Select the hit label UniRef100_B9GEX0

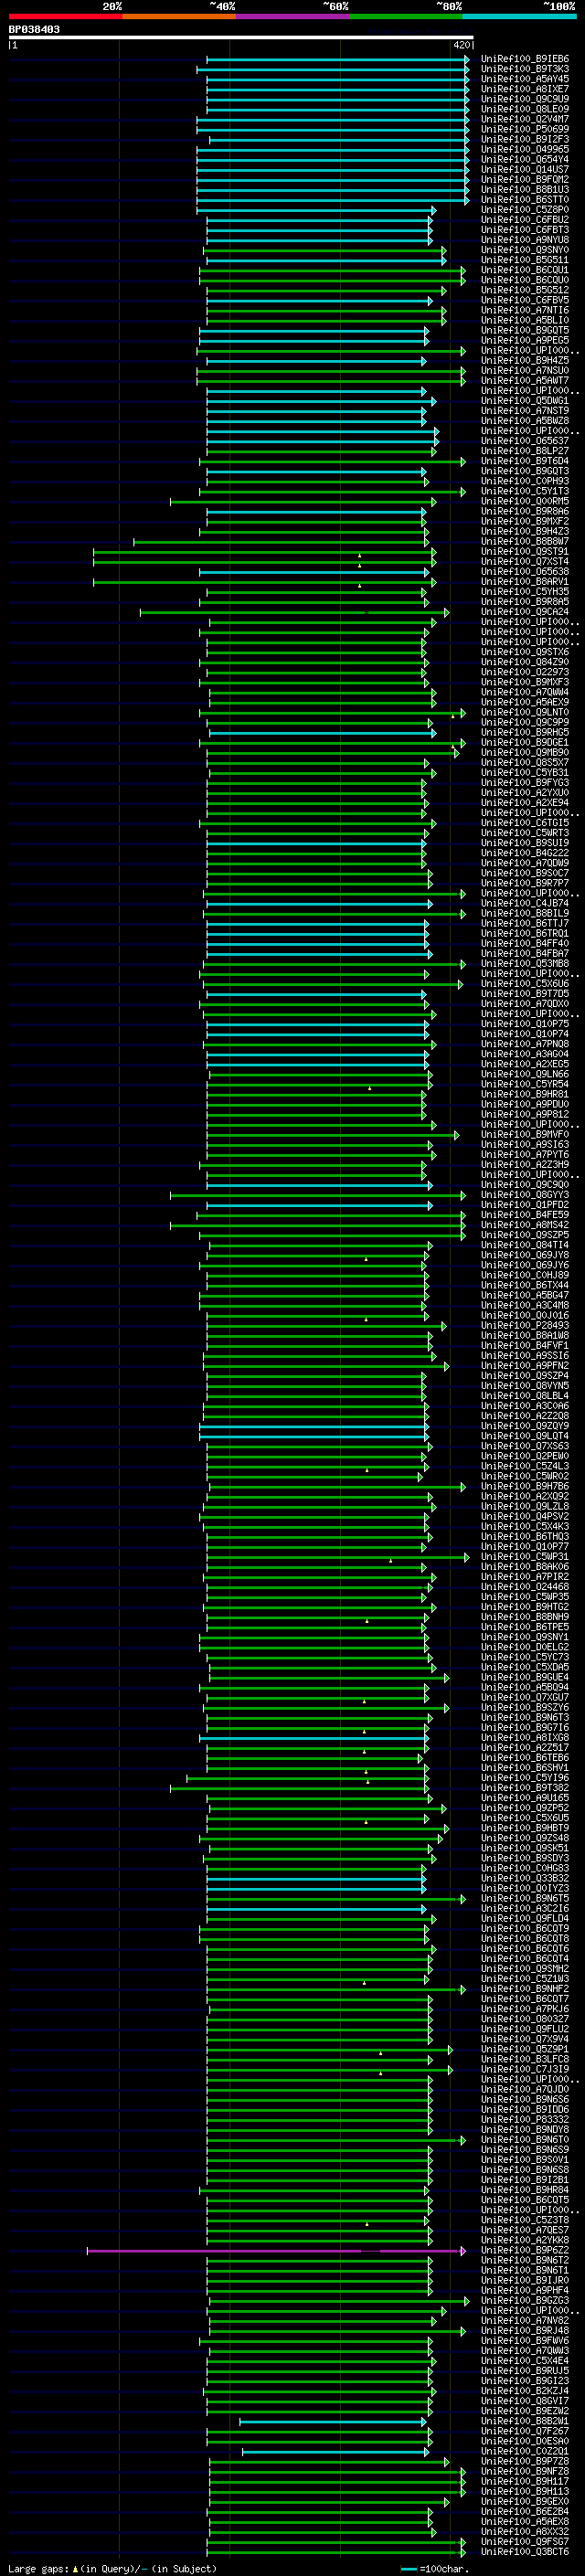point(525,2502)
